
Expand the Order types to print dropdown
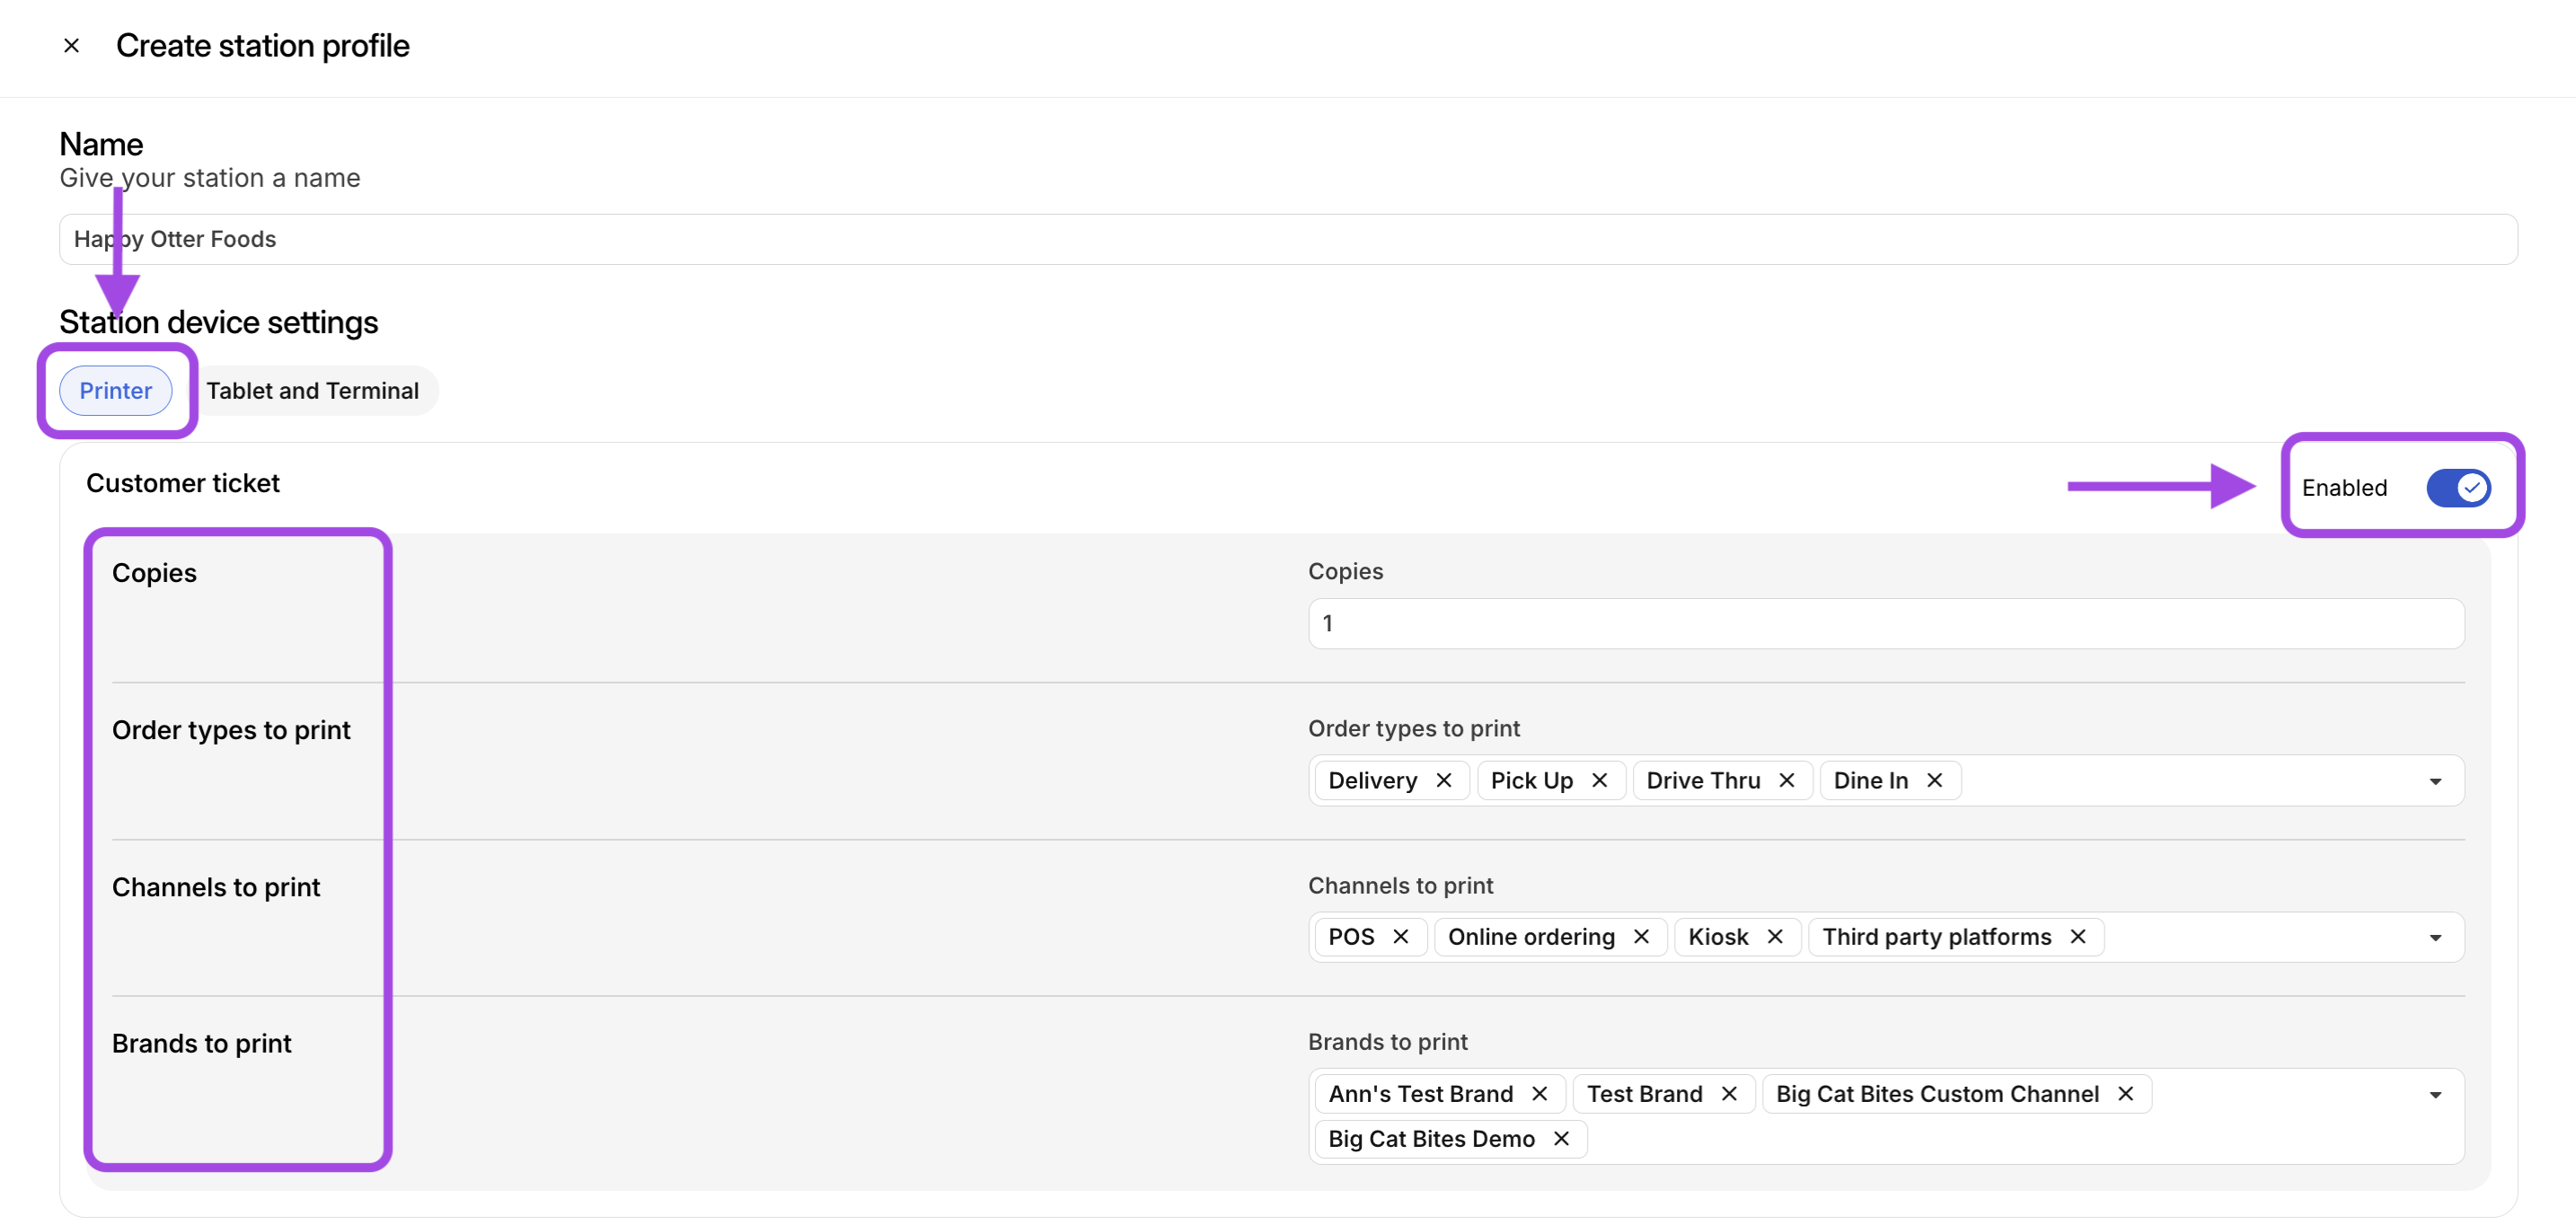point(2436,781)
